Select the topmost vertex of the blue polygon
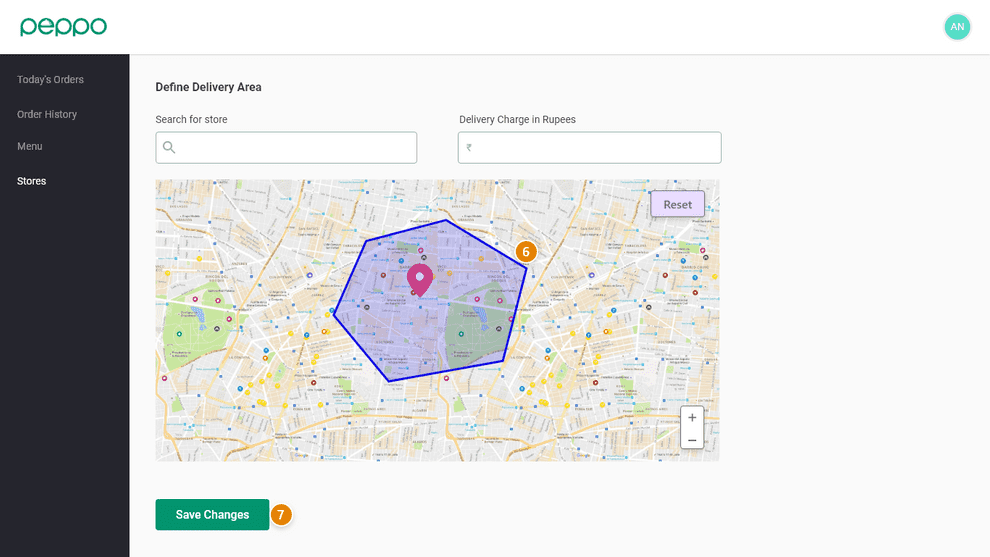990x557 pixels. [x=446, y=220]
